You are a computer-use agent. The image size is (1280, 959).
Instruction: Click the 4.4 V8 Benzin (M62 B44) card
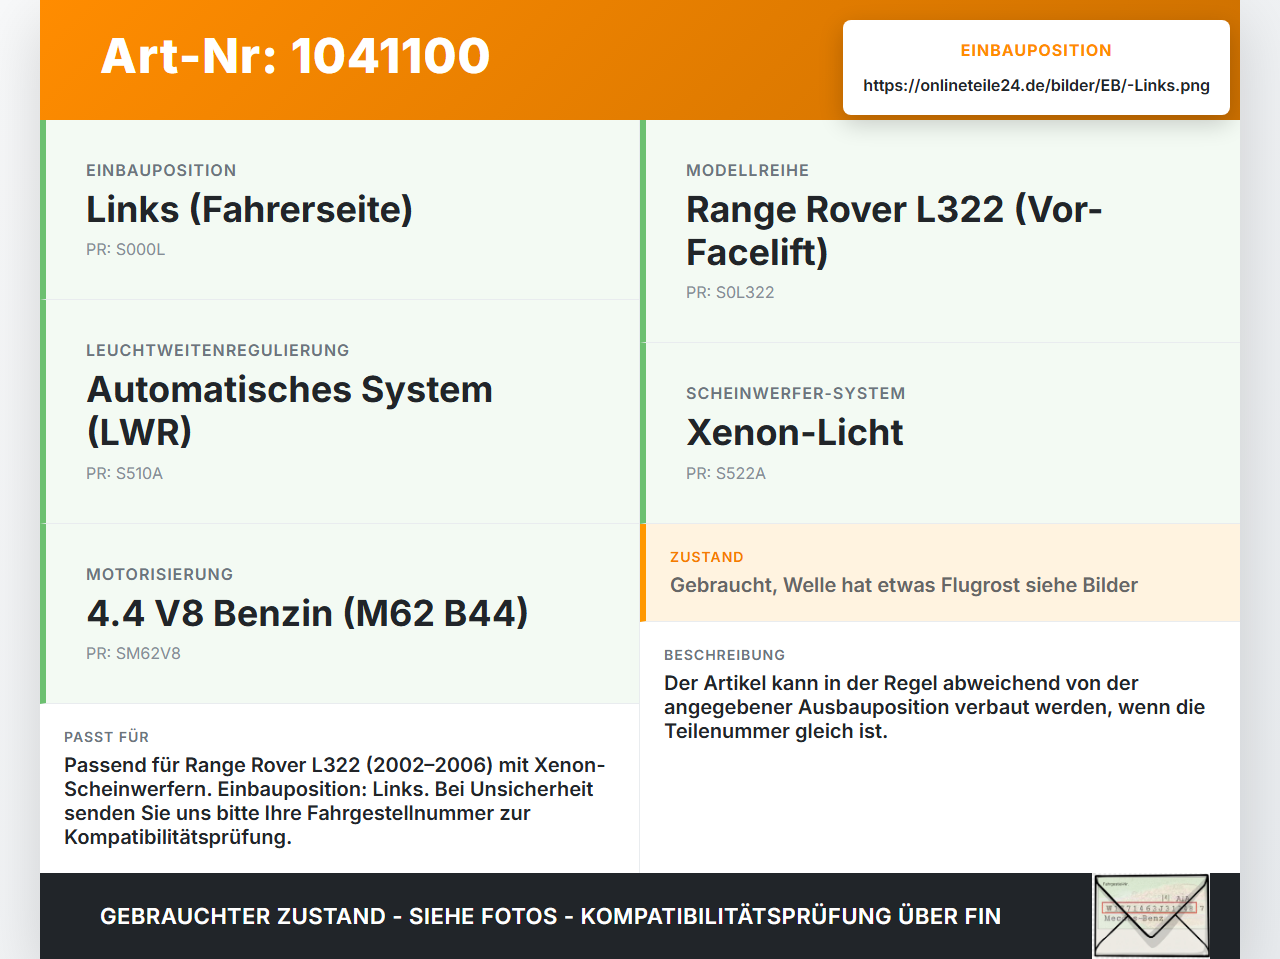coord(340,614)
